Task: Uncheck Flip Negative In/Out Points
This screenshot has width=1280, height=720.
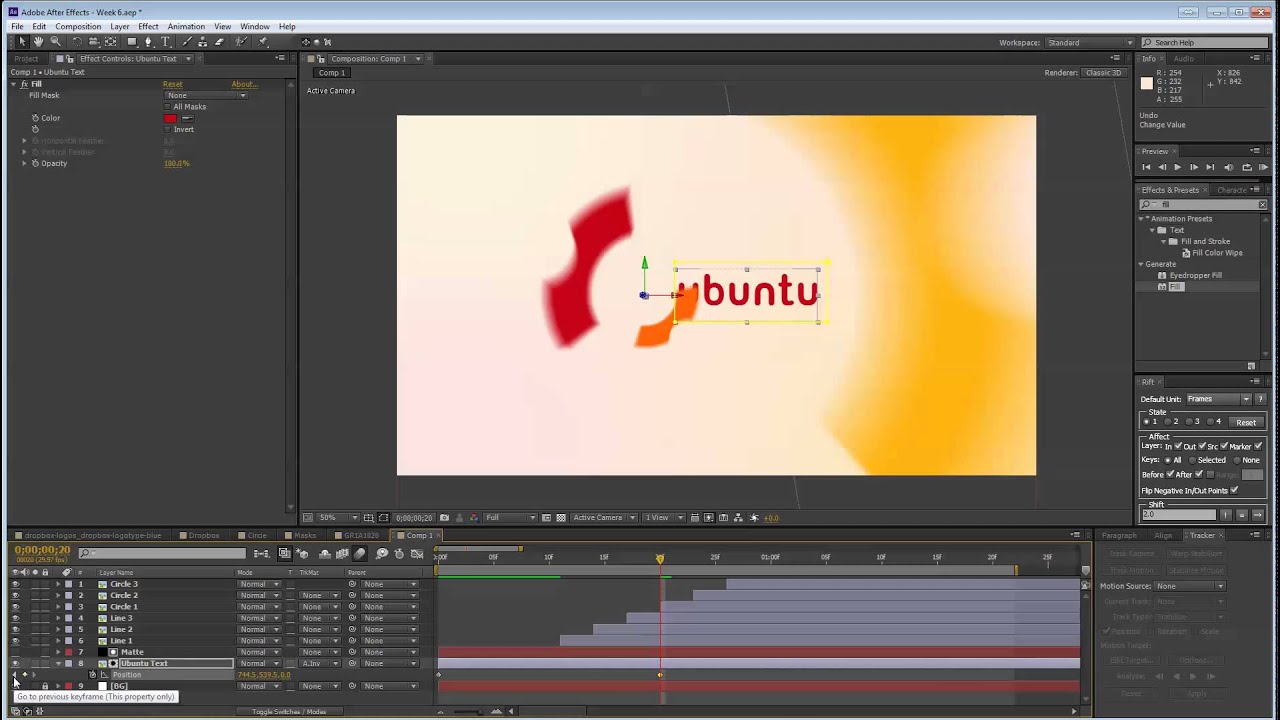Action: [1233, 490]
